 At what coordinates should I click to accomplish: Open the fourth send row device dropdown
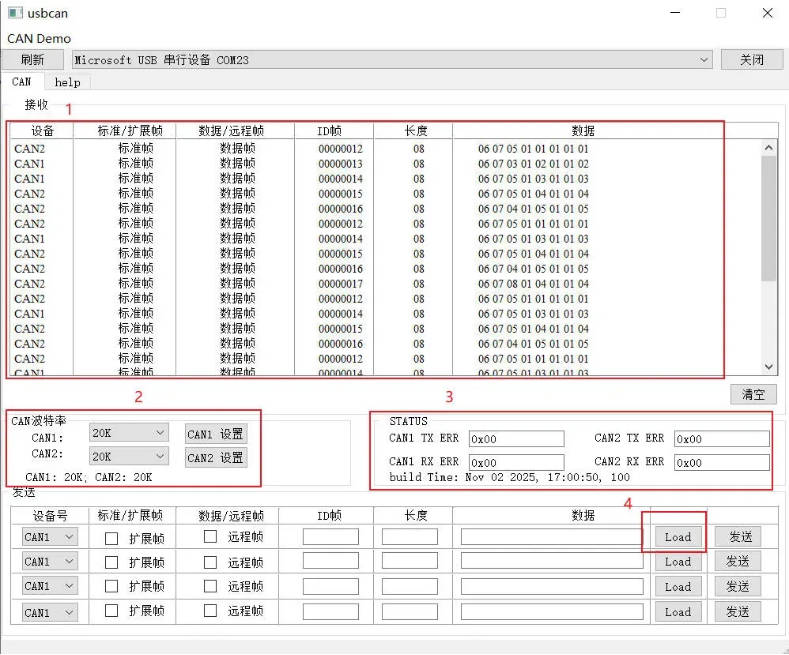pyautogui.click(x=50, y=612)
